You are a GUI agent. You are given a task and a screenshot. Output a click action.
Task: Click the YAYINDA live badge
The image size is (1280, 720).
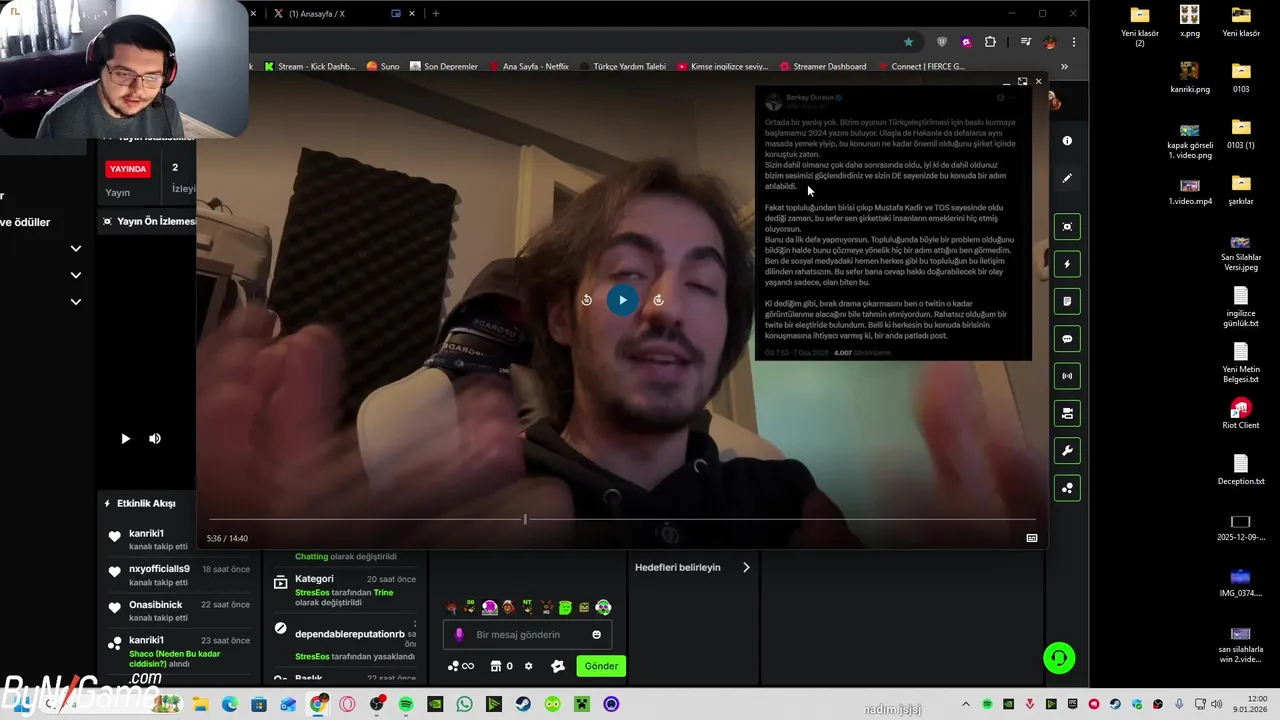point(128,169)
